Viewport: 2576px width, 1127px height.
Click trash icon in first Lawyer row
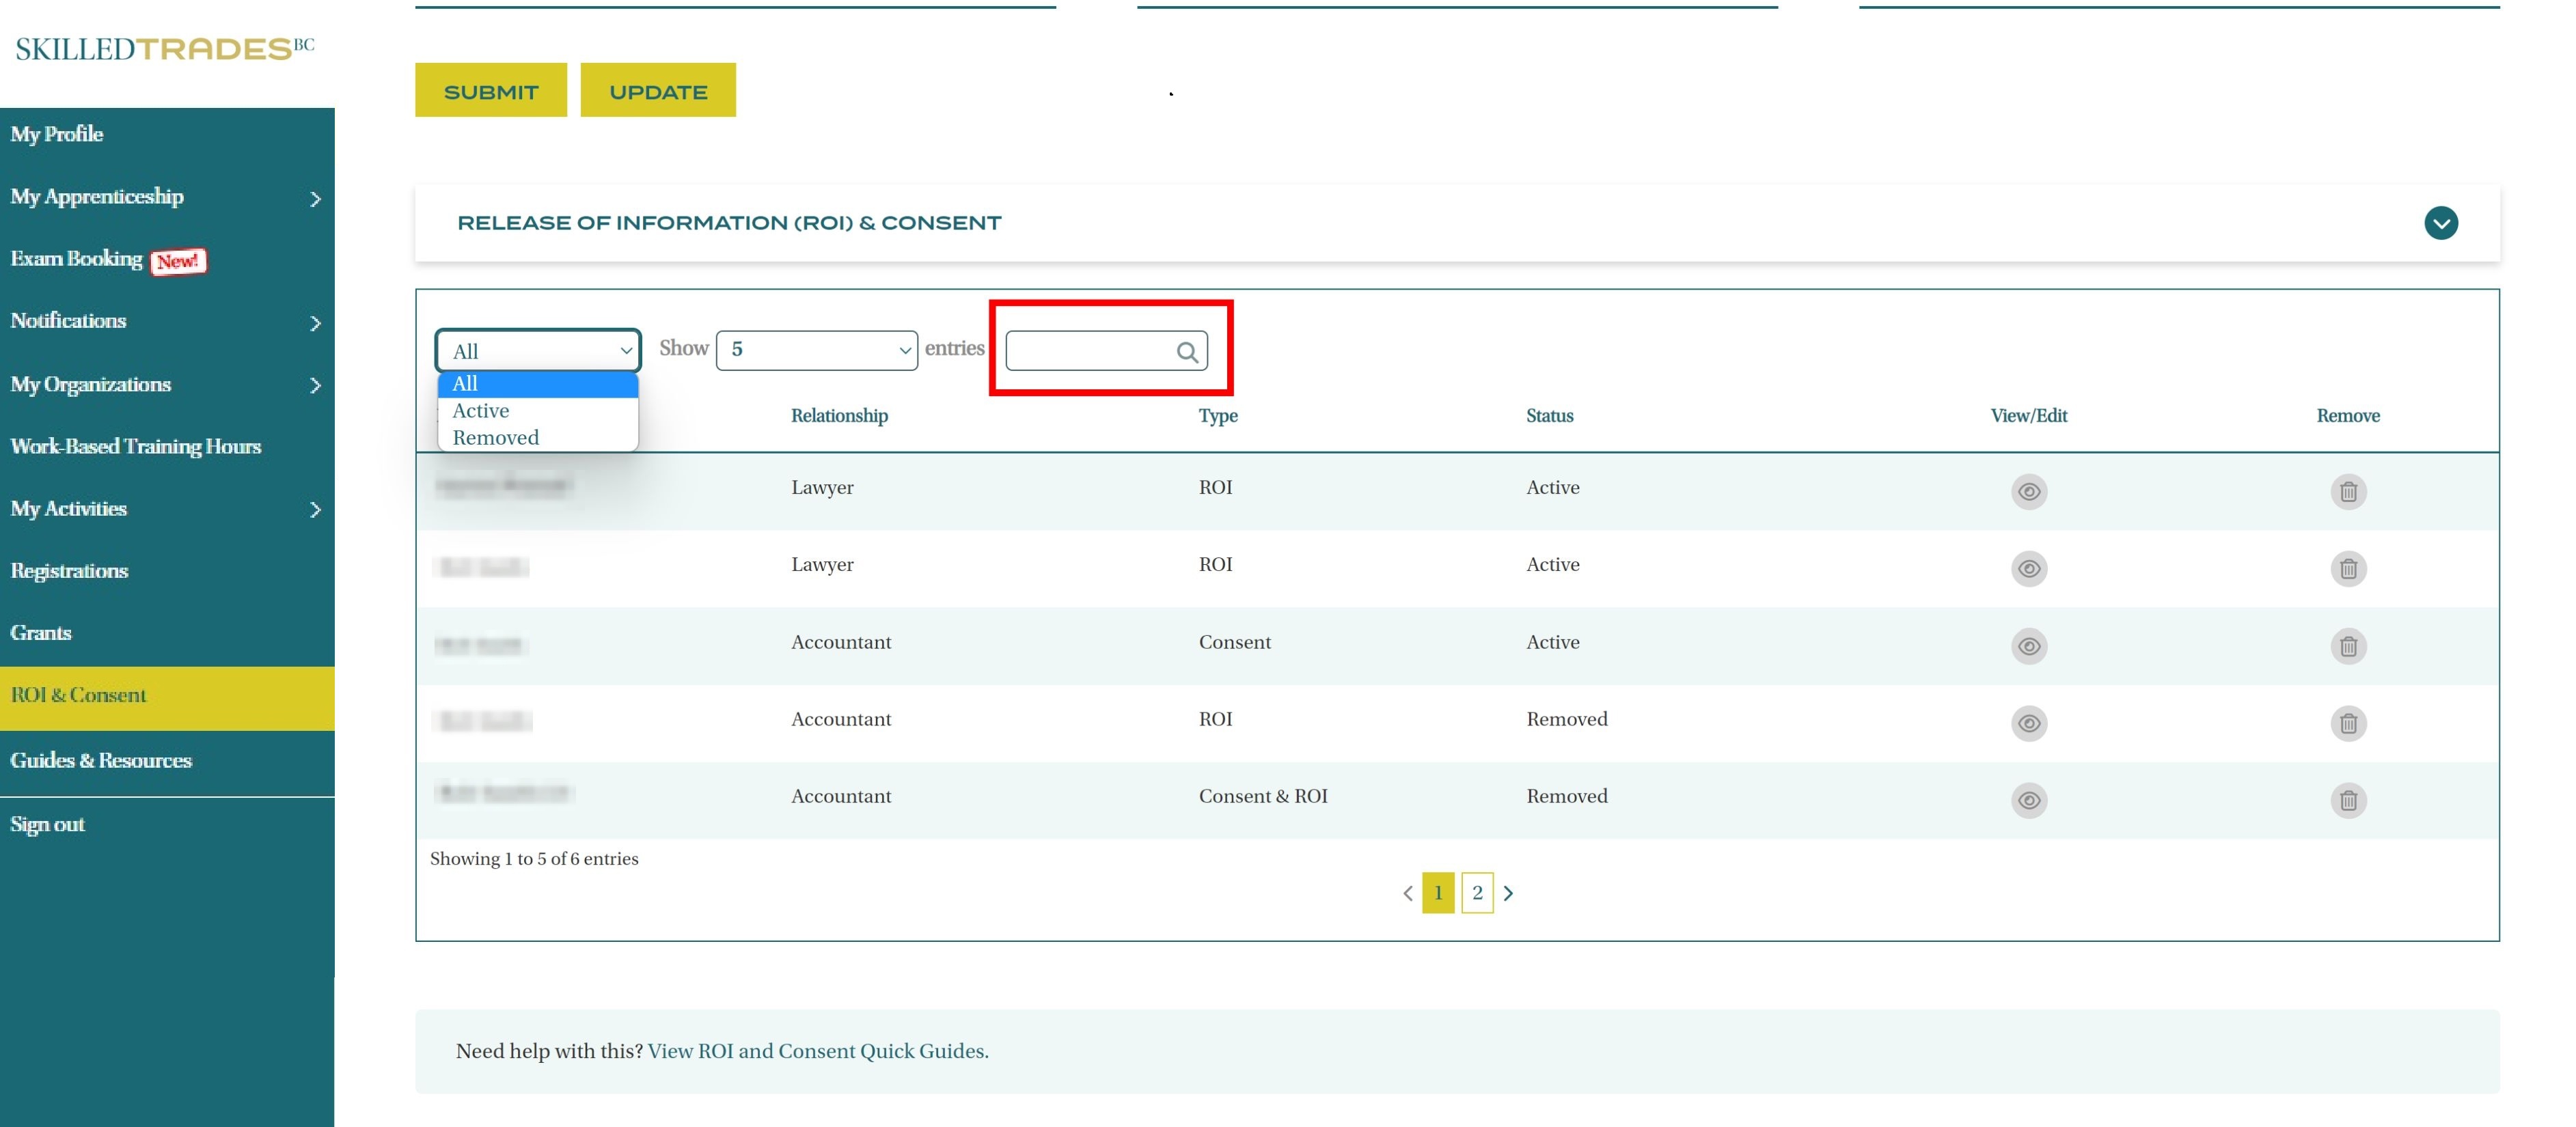coord(2348,492)
